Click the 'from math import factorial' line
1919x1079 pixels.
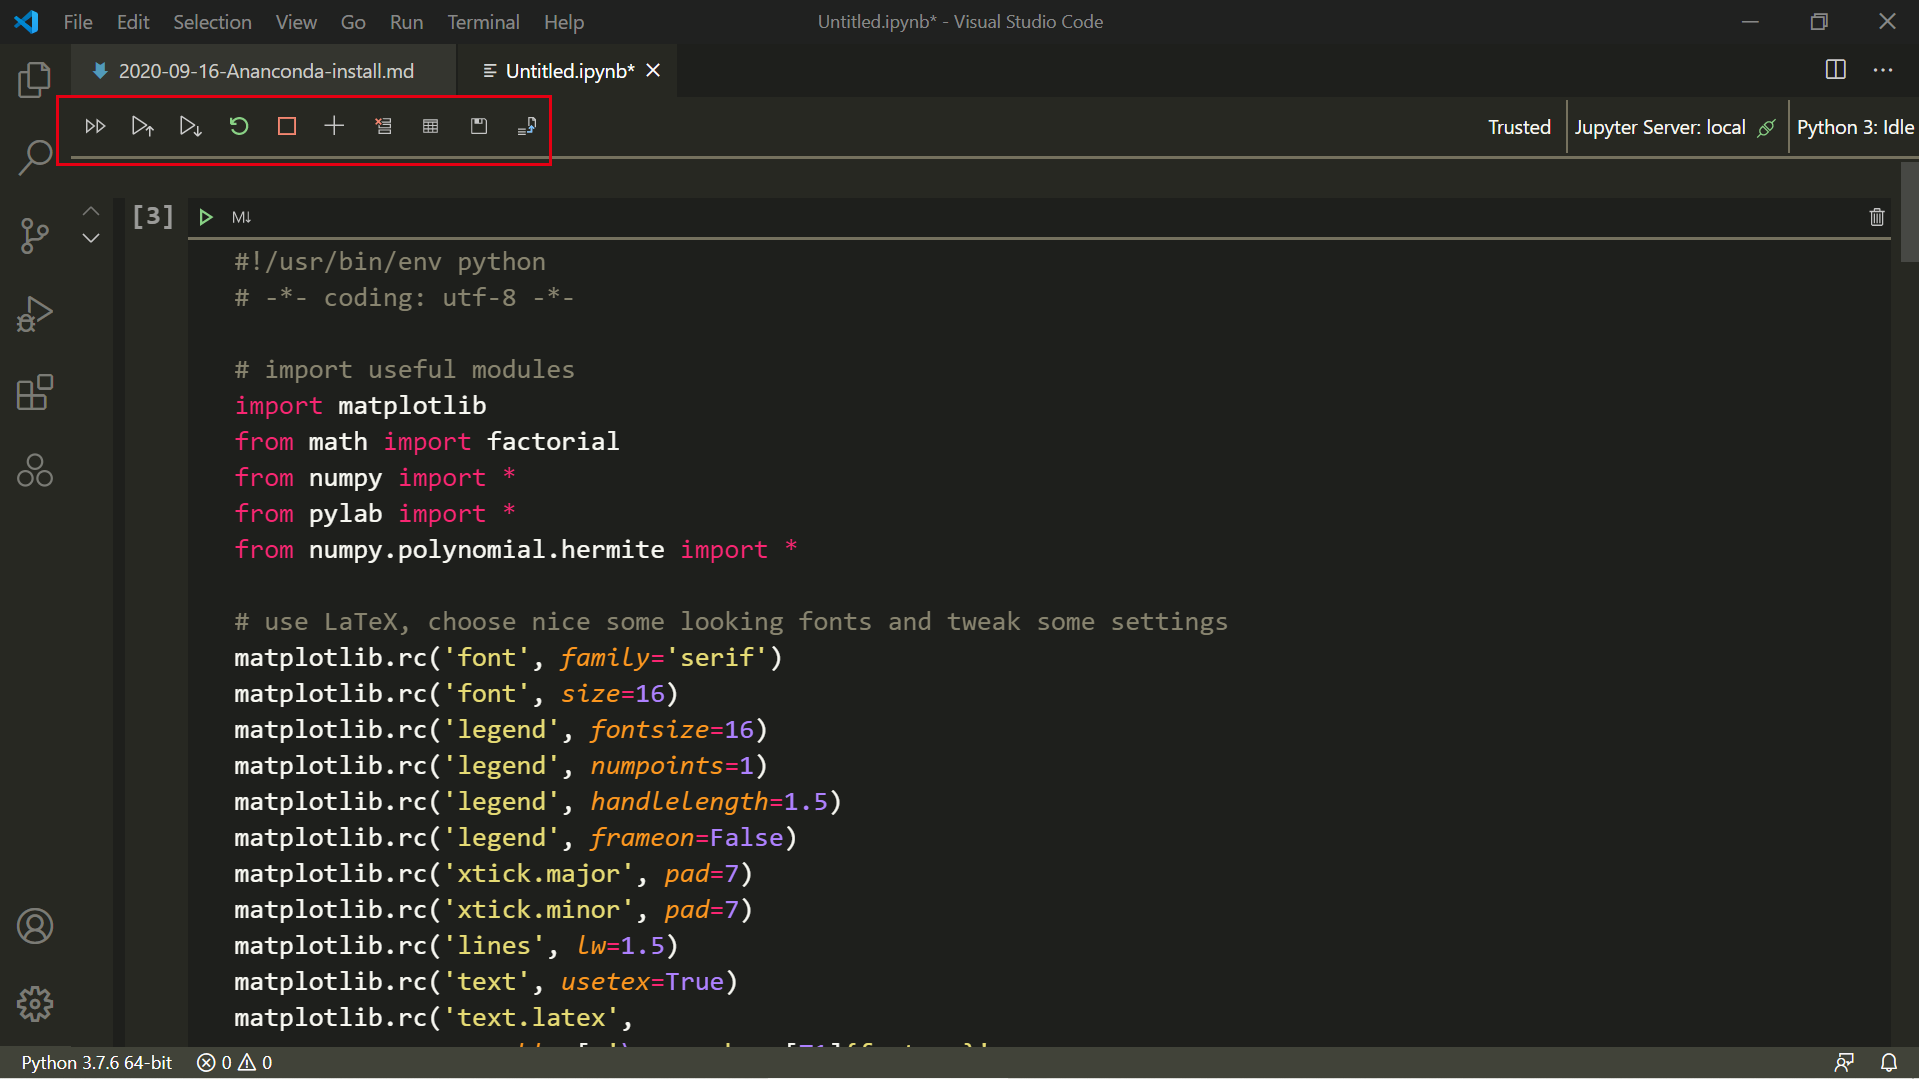click(x=427, y=441)
